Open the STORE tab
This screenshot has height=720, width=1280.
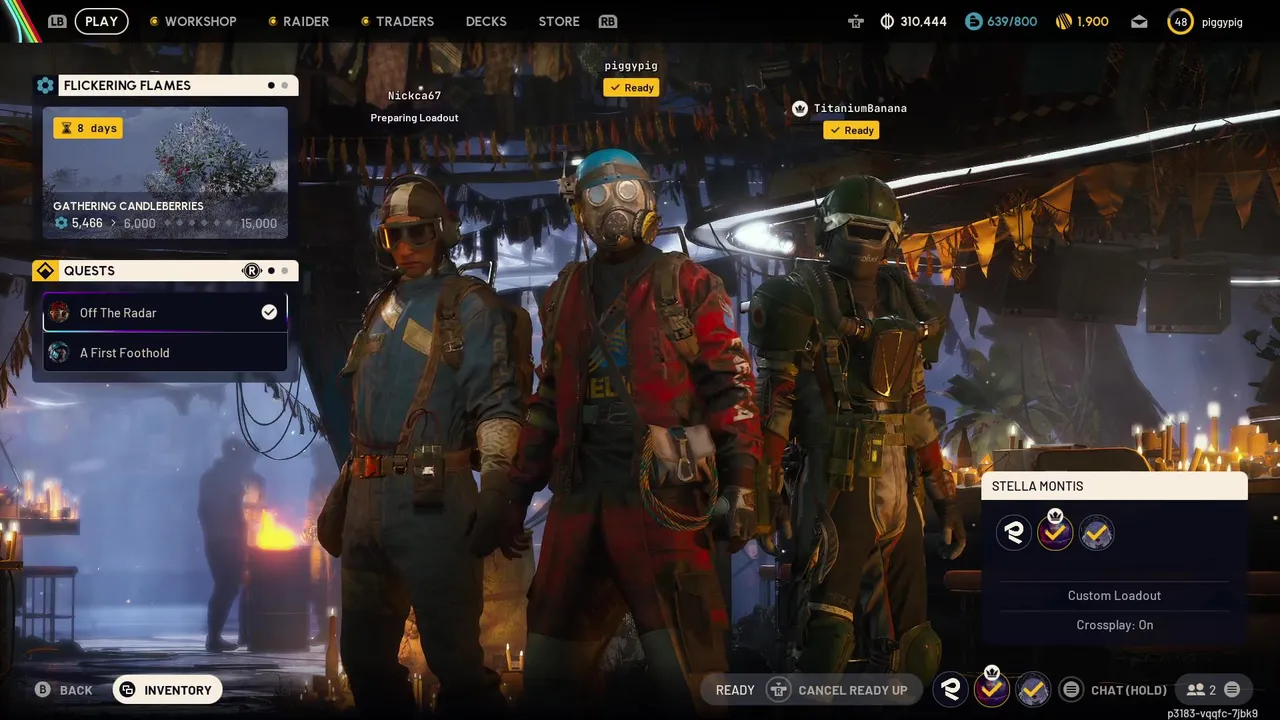559,21
